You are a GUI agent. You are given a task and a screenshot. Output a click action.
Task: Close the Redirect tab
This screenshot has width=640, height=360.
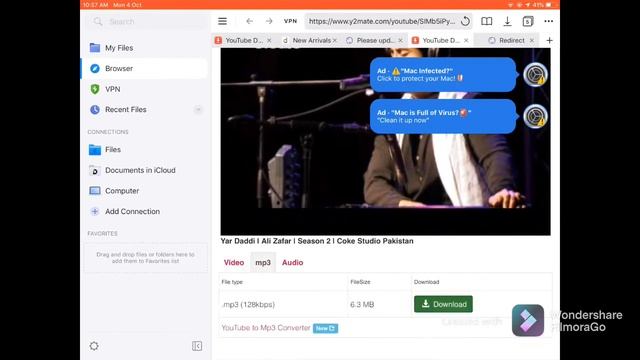tap(532, 40)
